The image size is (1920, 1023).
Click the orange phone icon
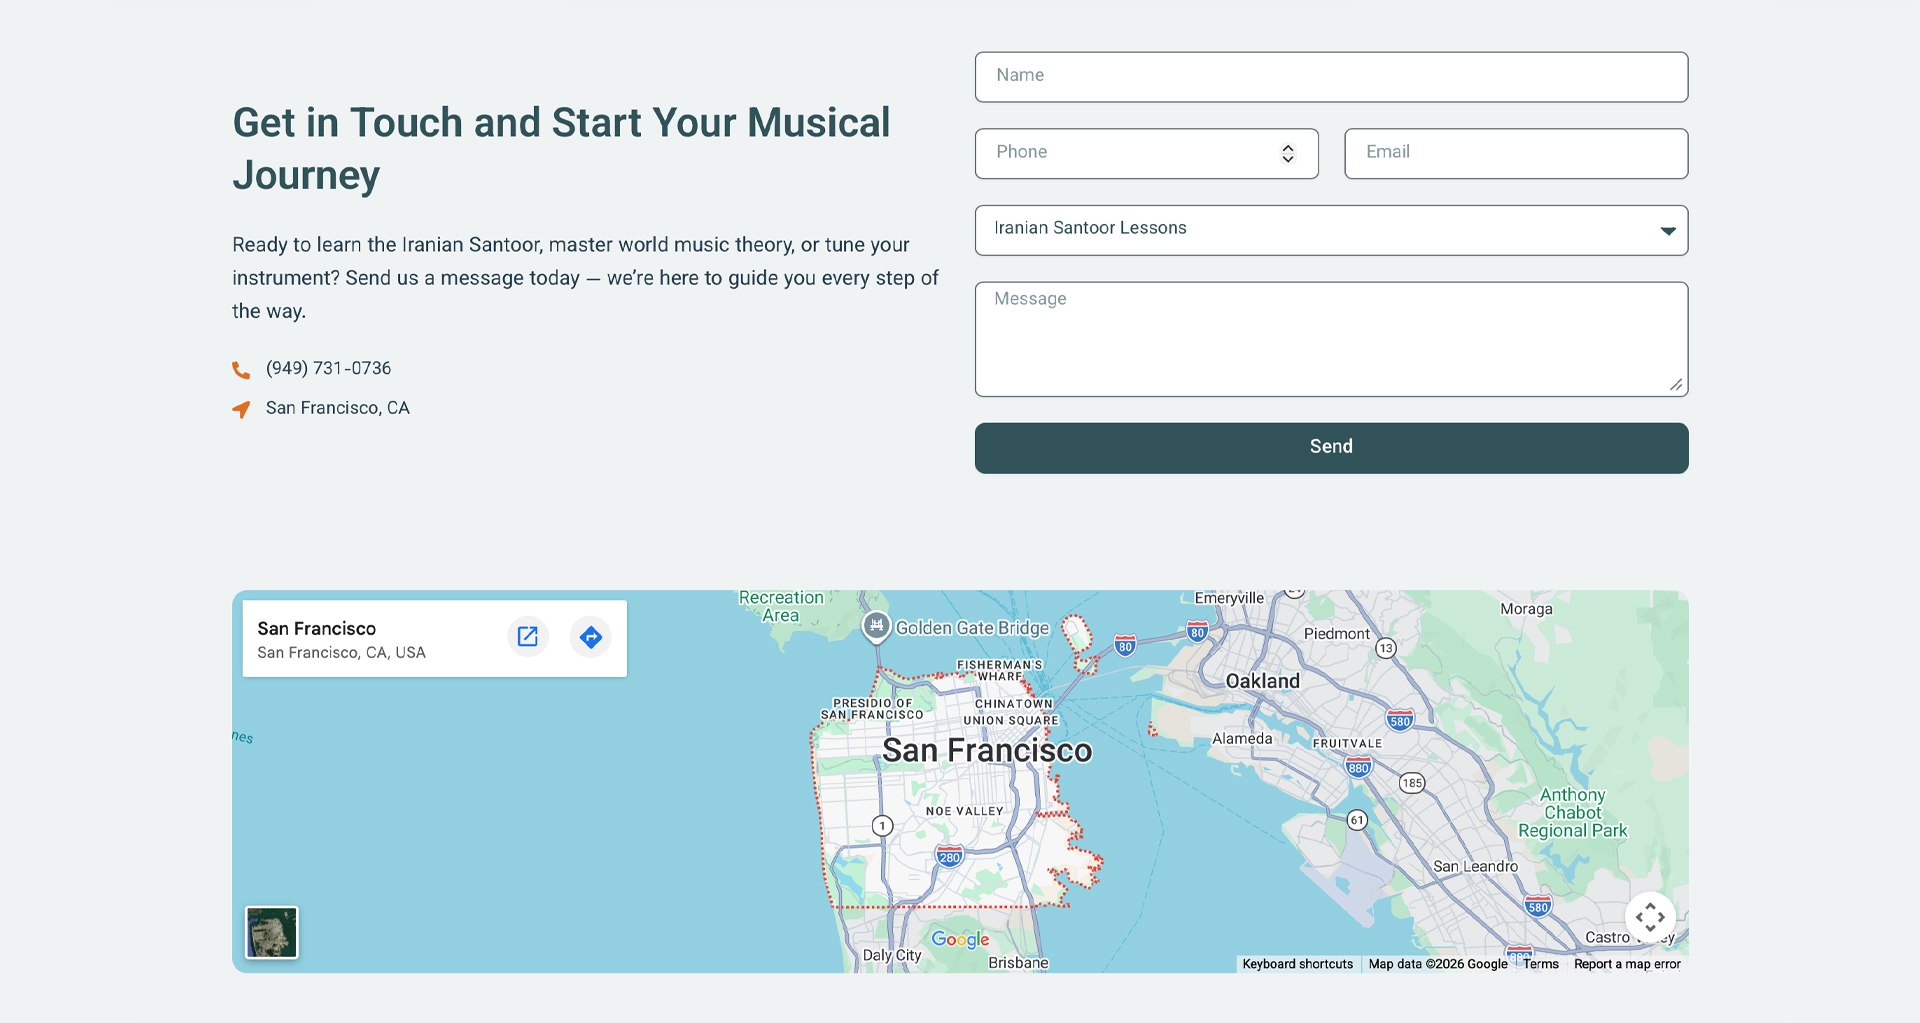point(241,370)
